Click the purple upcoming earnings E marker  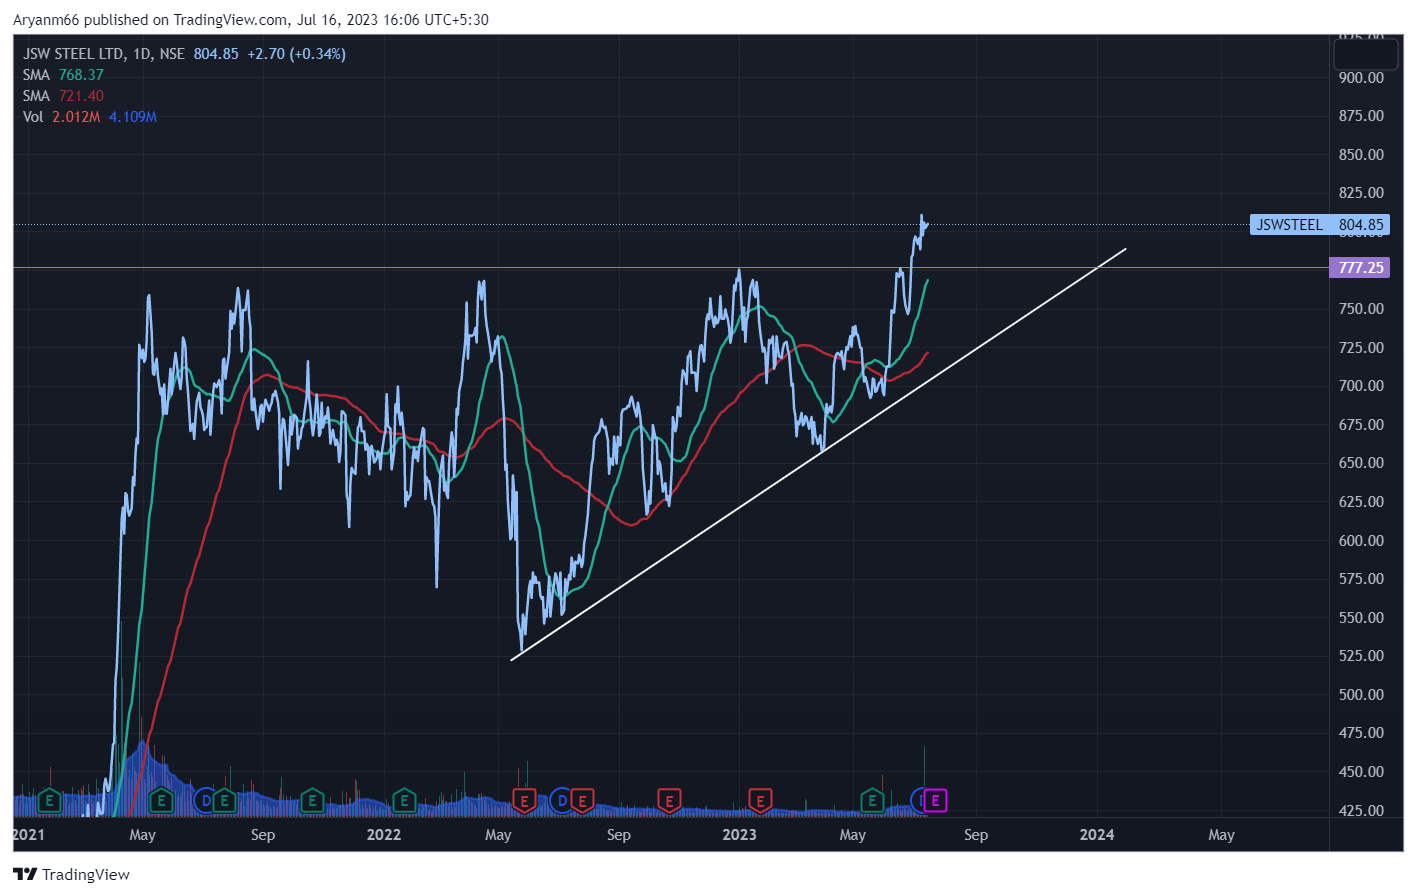935,801
